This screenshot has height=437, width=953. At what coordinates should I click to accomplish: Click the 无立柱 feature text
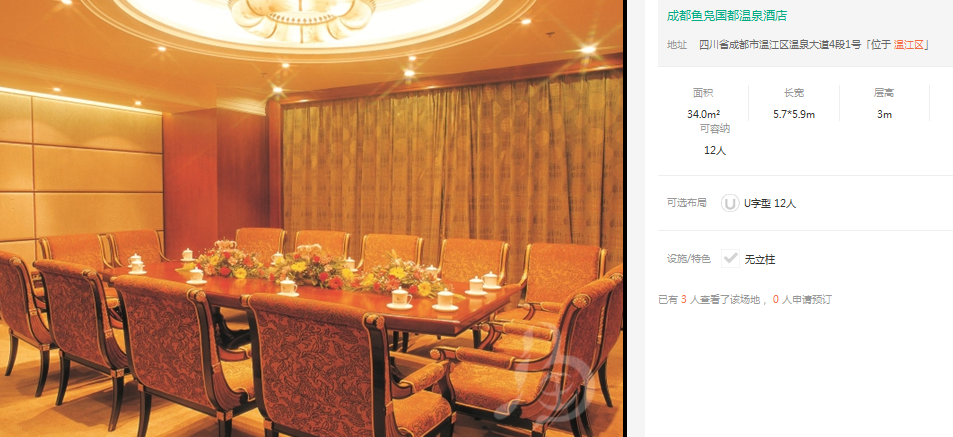tap(760, 260)
